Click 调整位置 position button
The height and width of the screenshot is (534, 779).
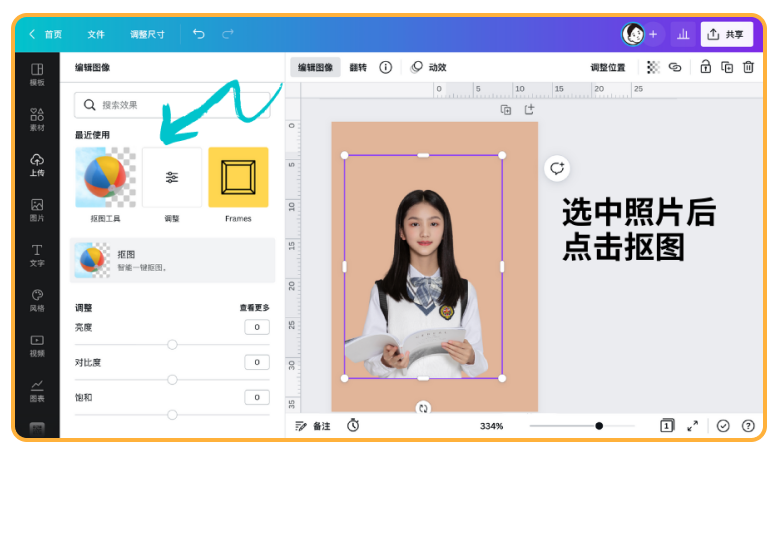[x=608, y=67]
